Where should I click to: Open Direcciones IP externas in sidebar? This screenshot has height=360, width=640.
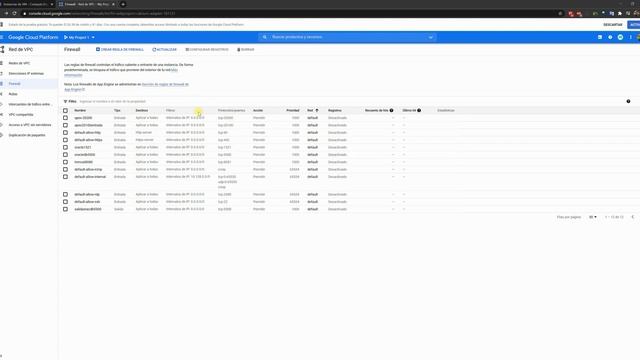pyautogui.click(x=26, y=73)
